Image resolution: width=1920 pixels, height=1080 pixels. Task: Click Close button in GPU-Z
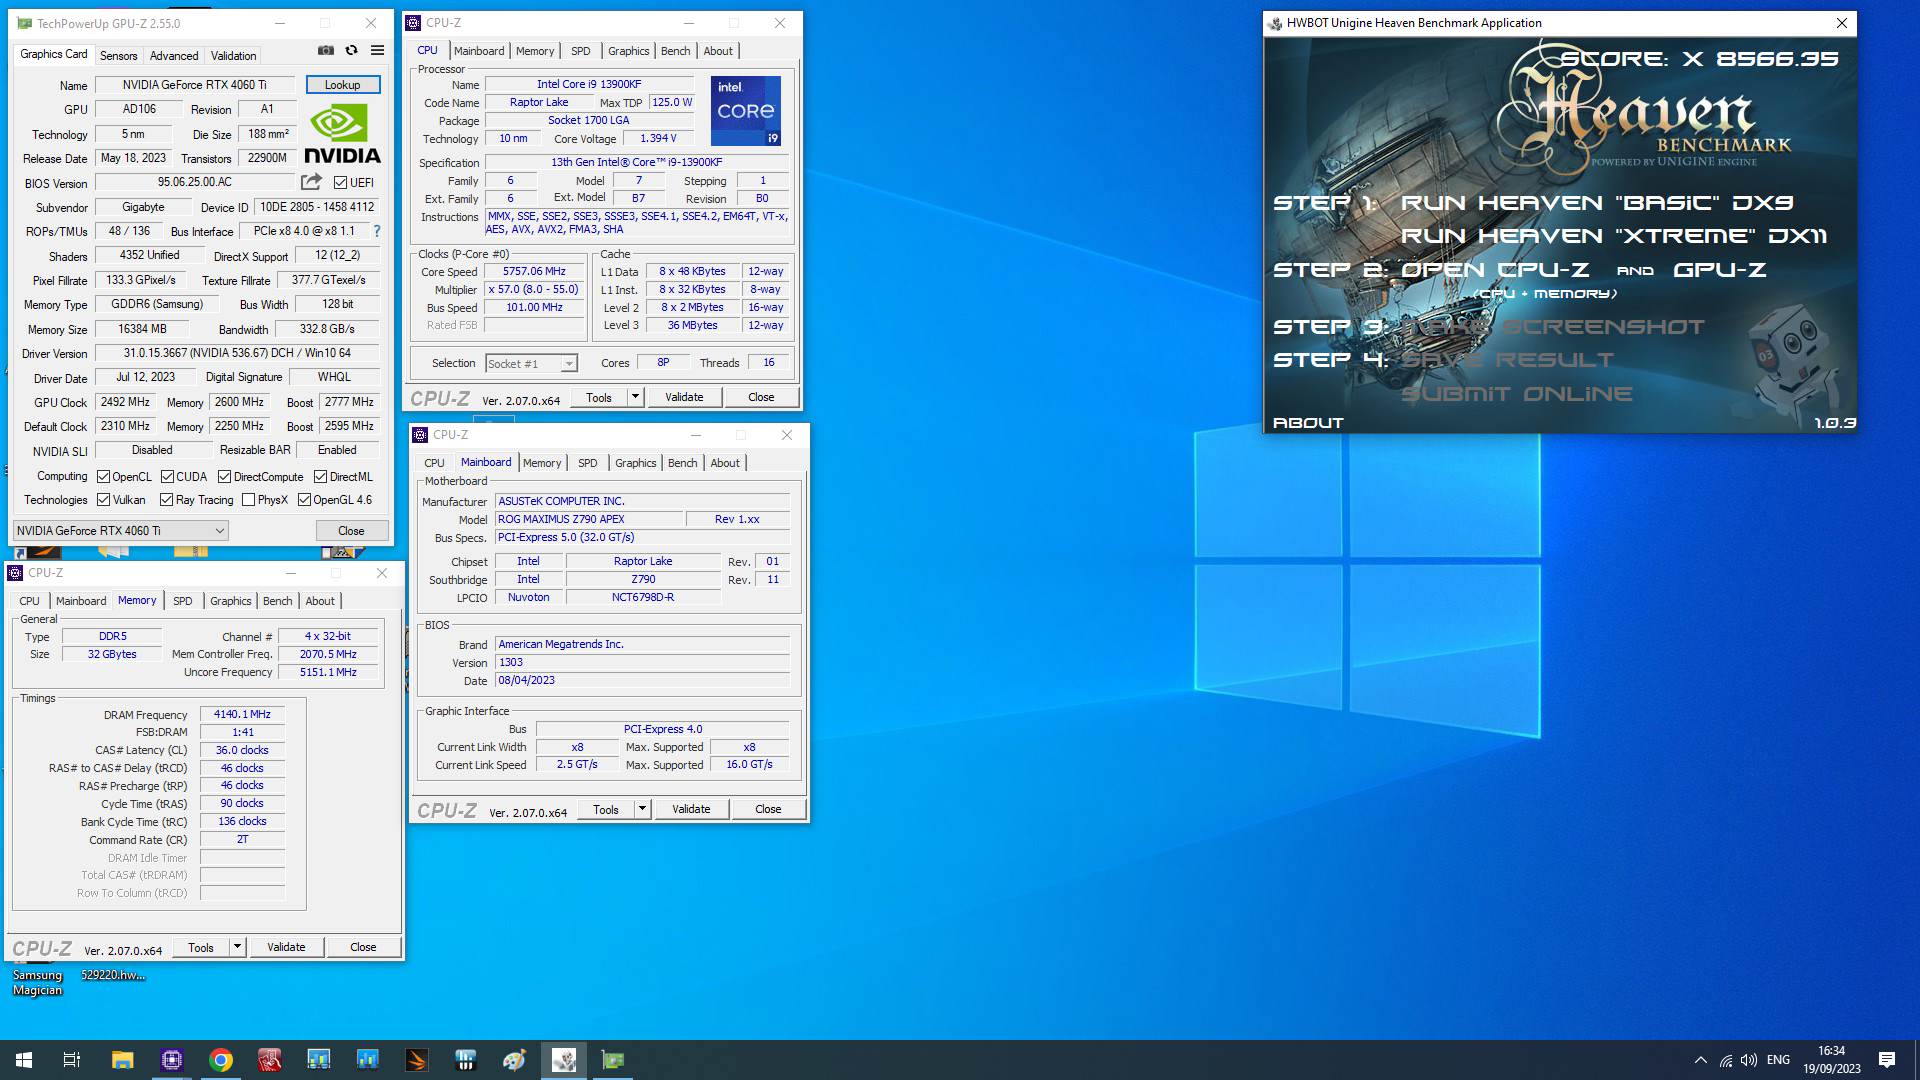(351, 530)
